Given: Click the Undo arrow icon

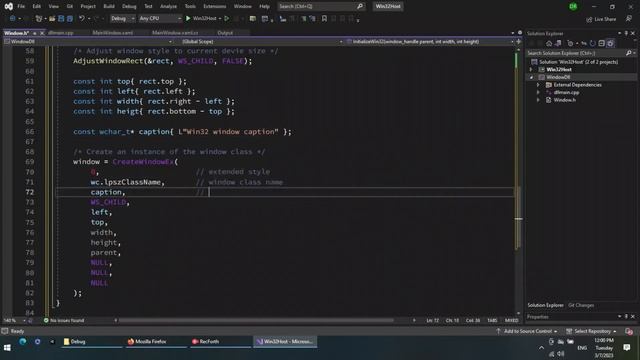Looking at the screenshot, I should coord(82,18).
